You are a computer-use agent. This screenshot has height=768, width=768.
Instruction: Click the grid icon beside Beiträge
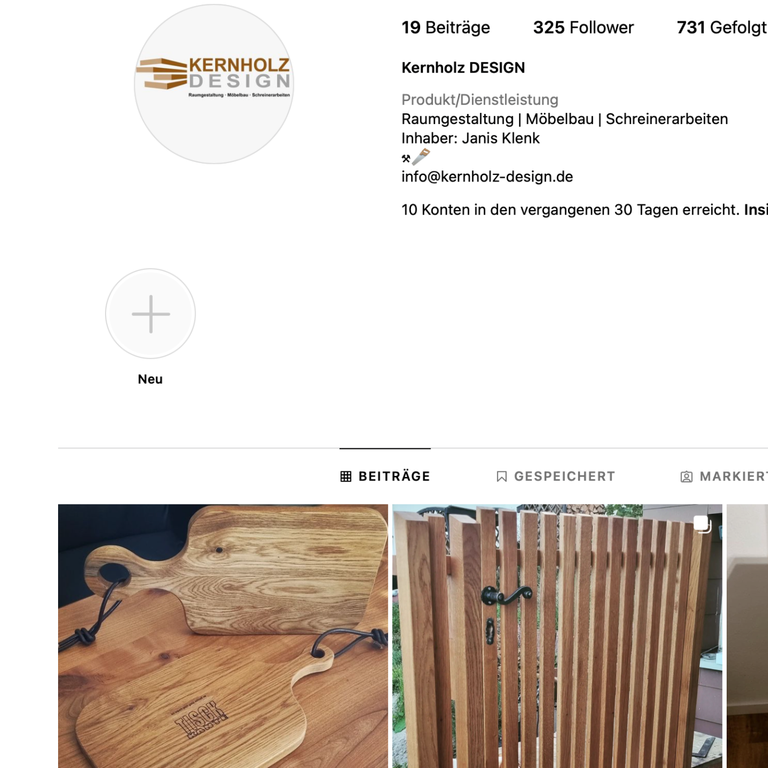click(346, 477)
